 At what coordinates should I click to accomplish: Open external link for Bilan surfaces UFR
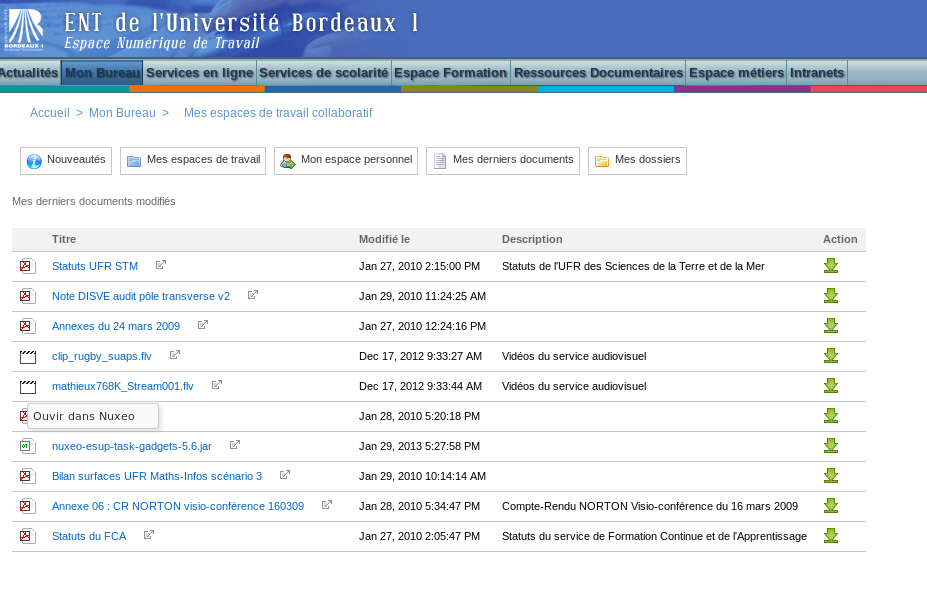(x=285, y=475)
